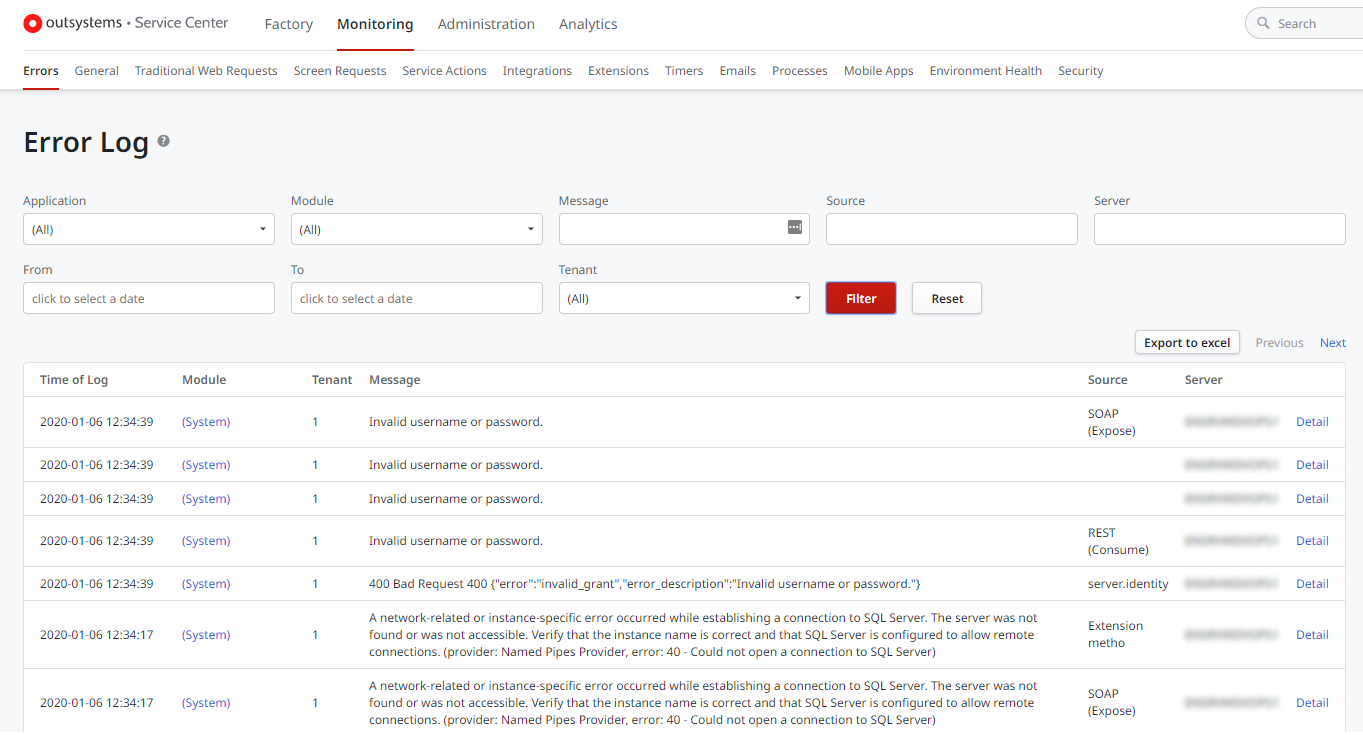Open the Error Log help icon
Viewport: 1363px width, 735px height.
point(163,141)
